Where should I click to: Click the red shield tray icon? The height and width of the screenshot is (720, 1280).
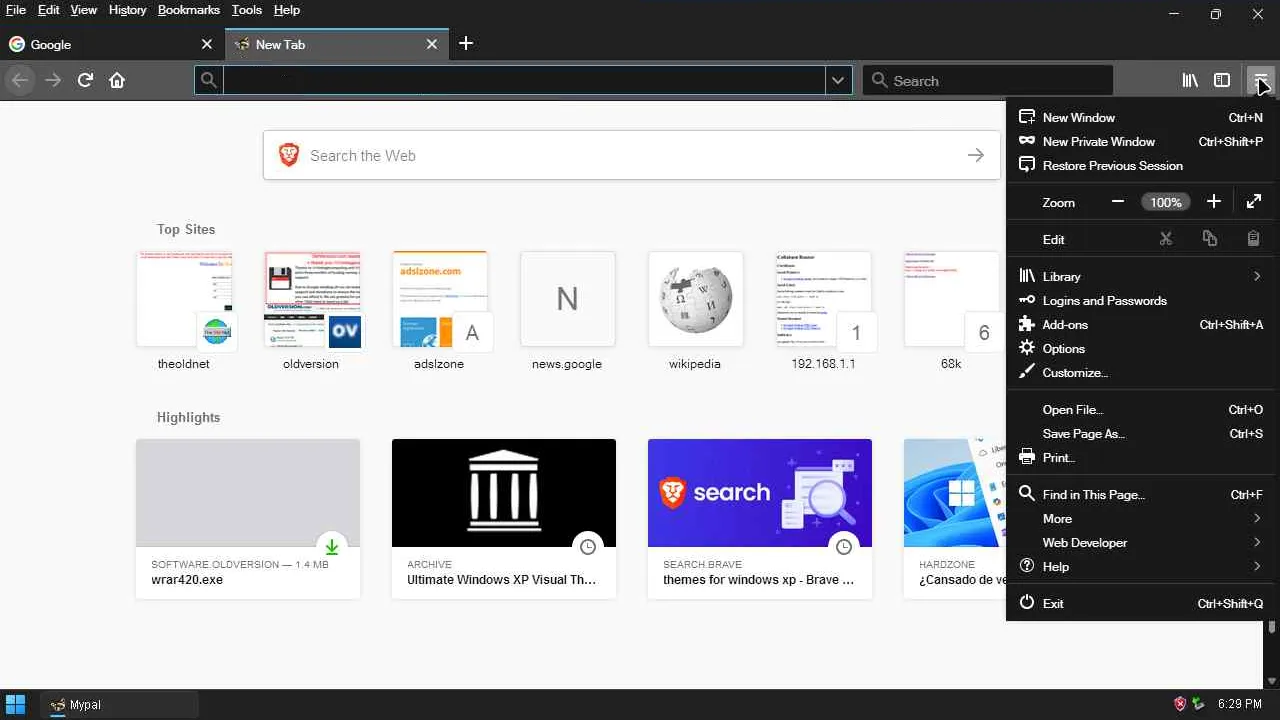pos(1180,704)
